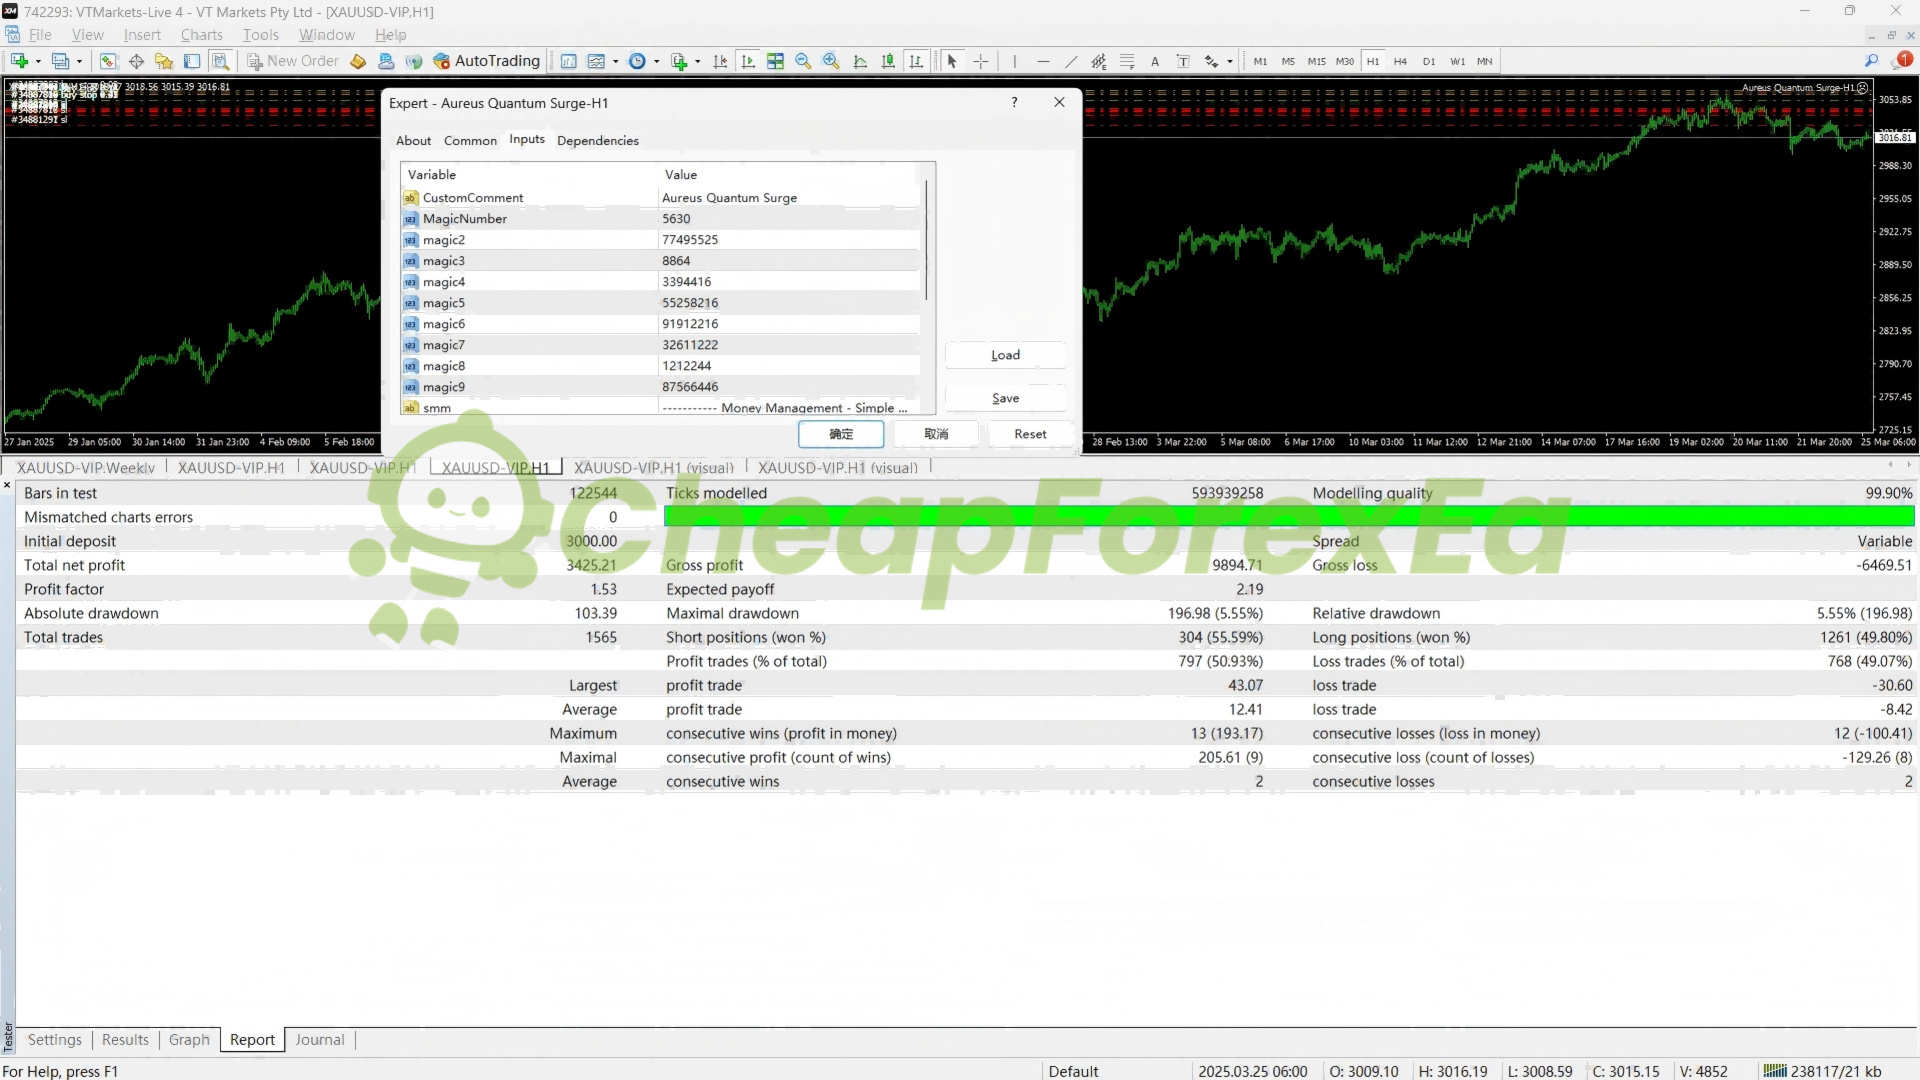Click the Load button in Expert dialog
Viewport: 1920px width, 1080px height.
coord(1005,355)
